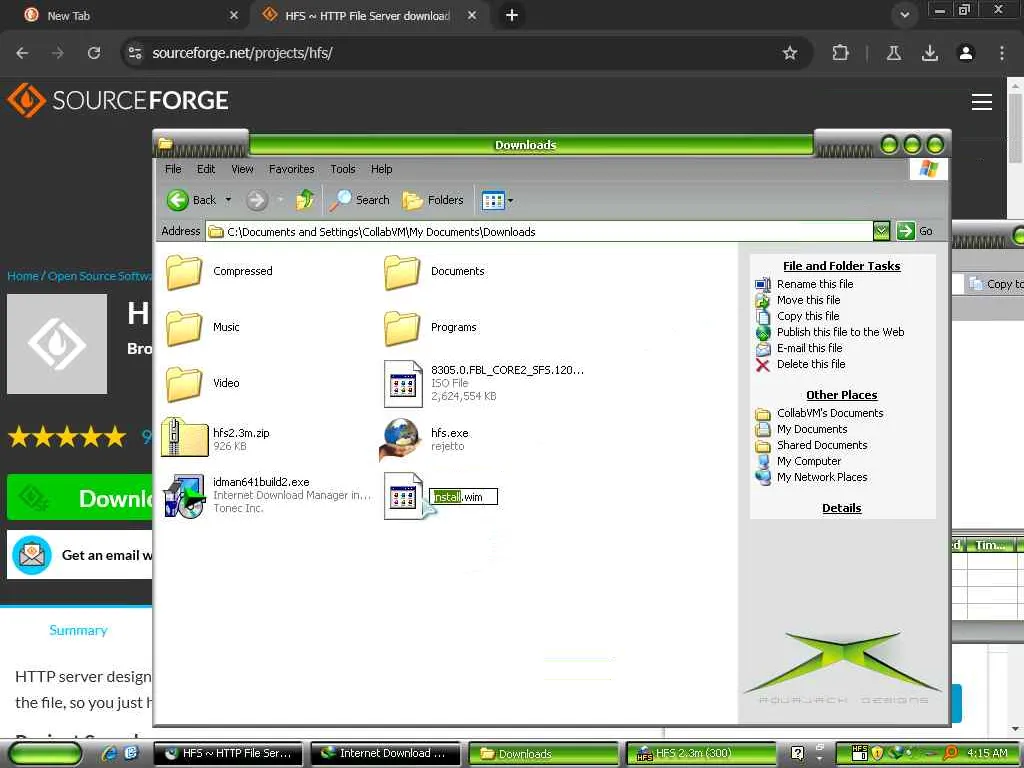Select the Compressed folder
Image resolution: width=1024 pixels, height=768 pixels.
pos(219,272)
